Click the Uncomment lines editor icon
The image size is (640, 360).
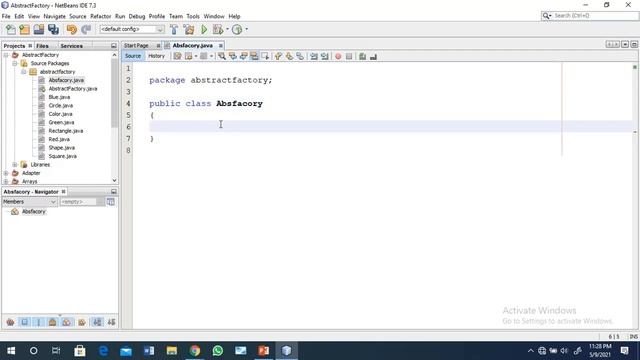tap(373, 56)
